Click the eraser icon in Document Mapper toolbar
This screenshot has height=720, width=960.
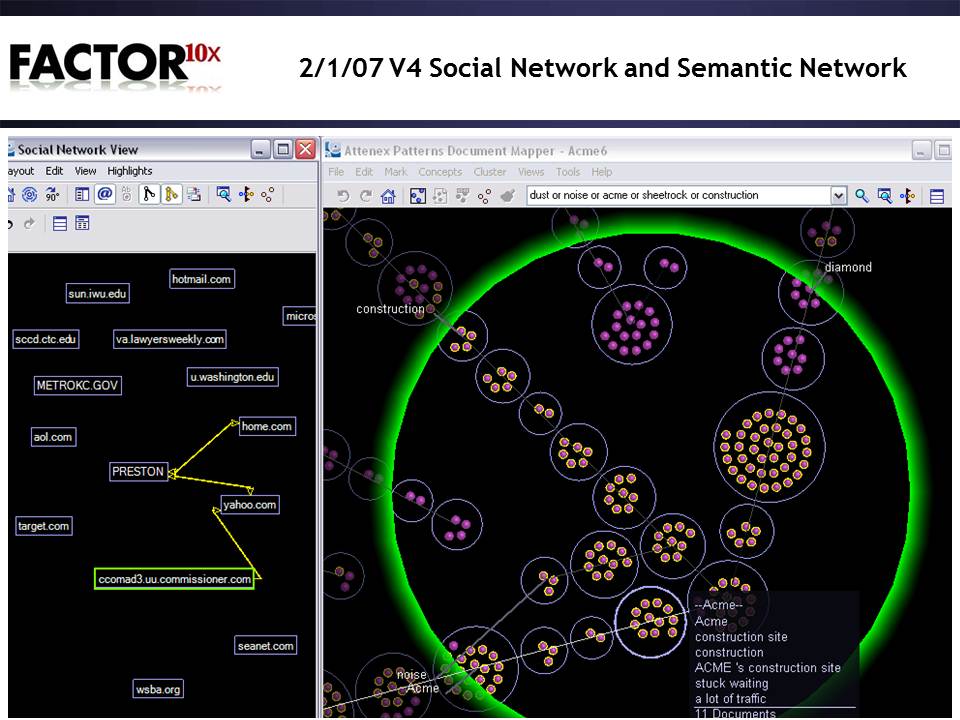pos(508,196)
